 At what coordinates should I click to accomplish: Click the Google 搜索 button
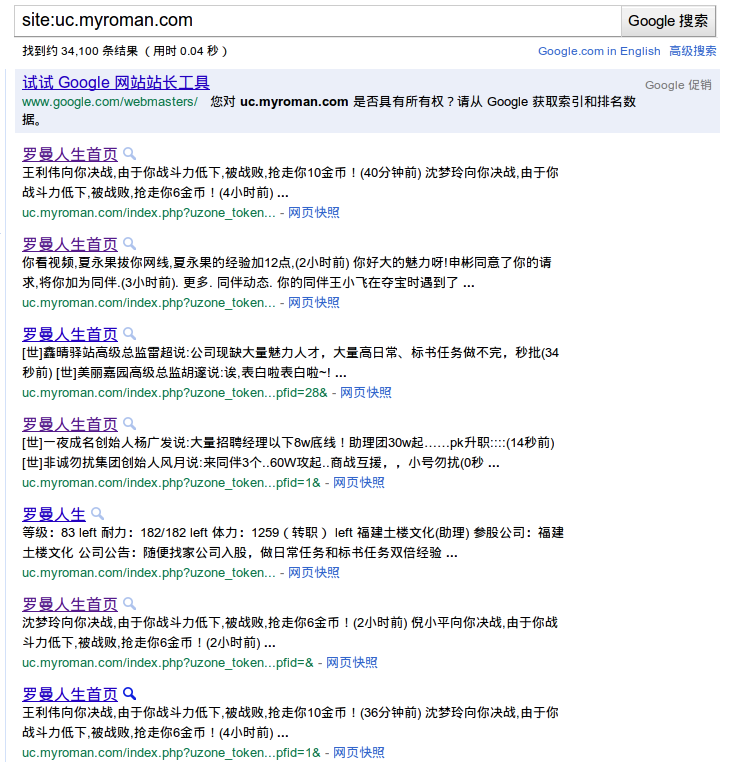point(668,21)
